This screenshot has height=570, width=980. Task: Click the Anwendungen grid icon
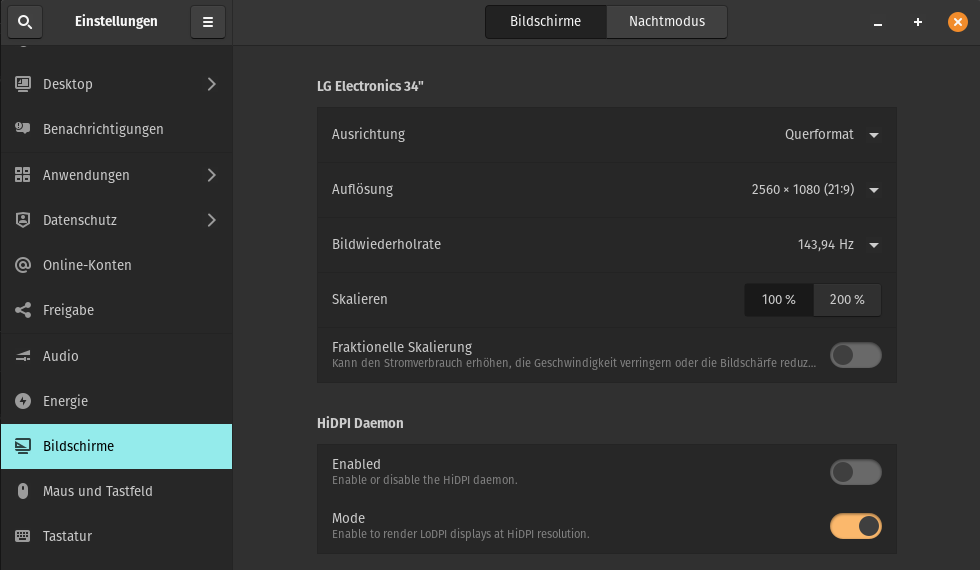pyautogui.click(x=22, y=174)
